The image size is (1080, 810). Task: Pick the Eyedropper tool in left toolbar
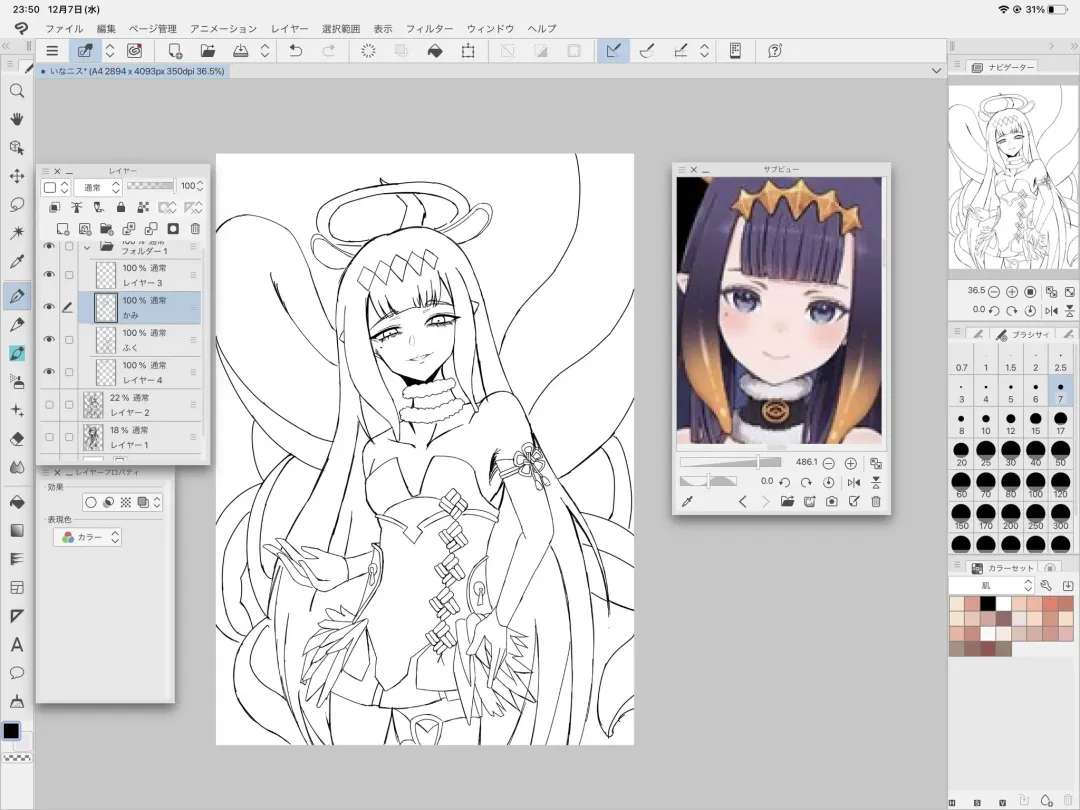17,262
